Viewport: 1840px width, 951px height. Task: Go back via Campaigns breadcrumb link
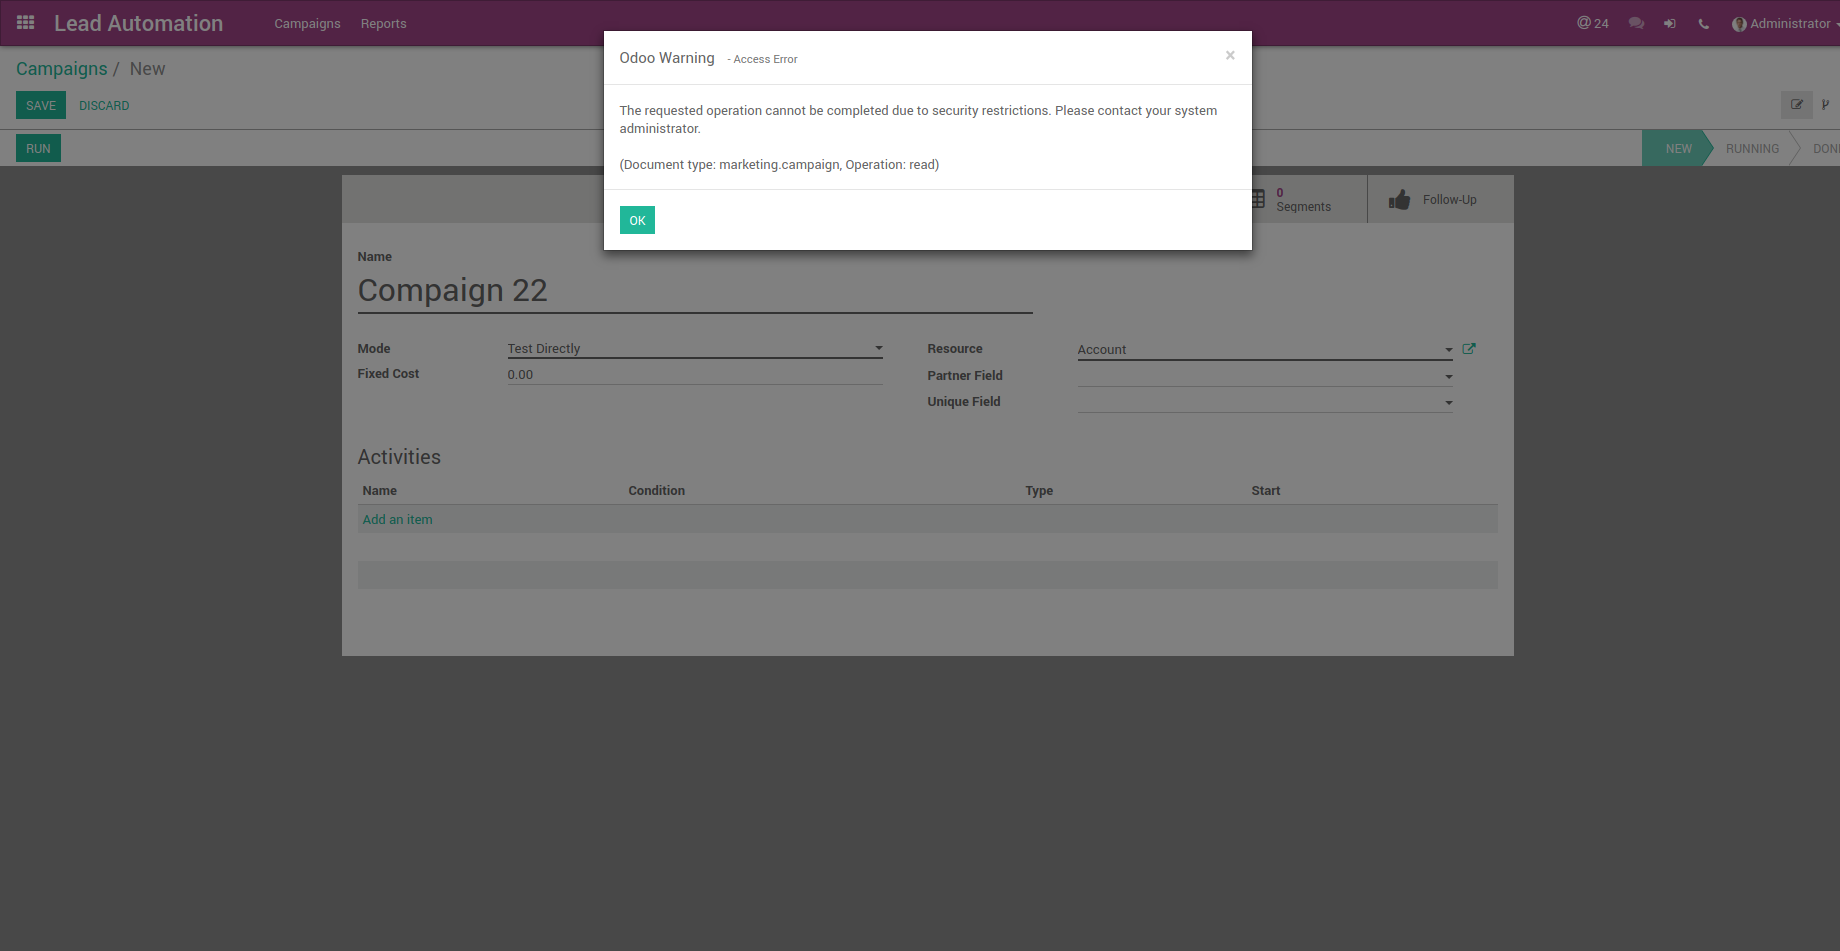coord(62,68)
